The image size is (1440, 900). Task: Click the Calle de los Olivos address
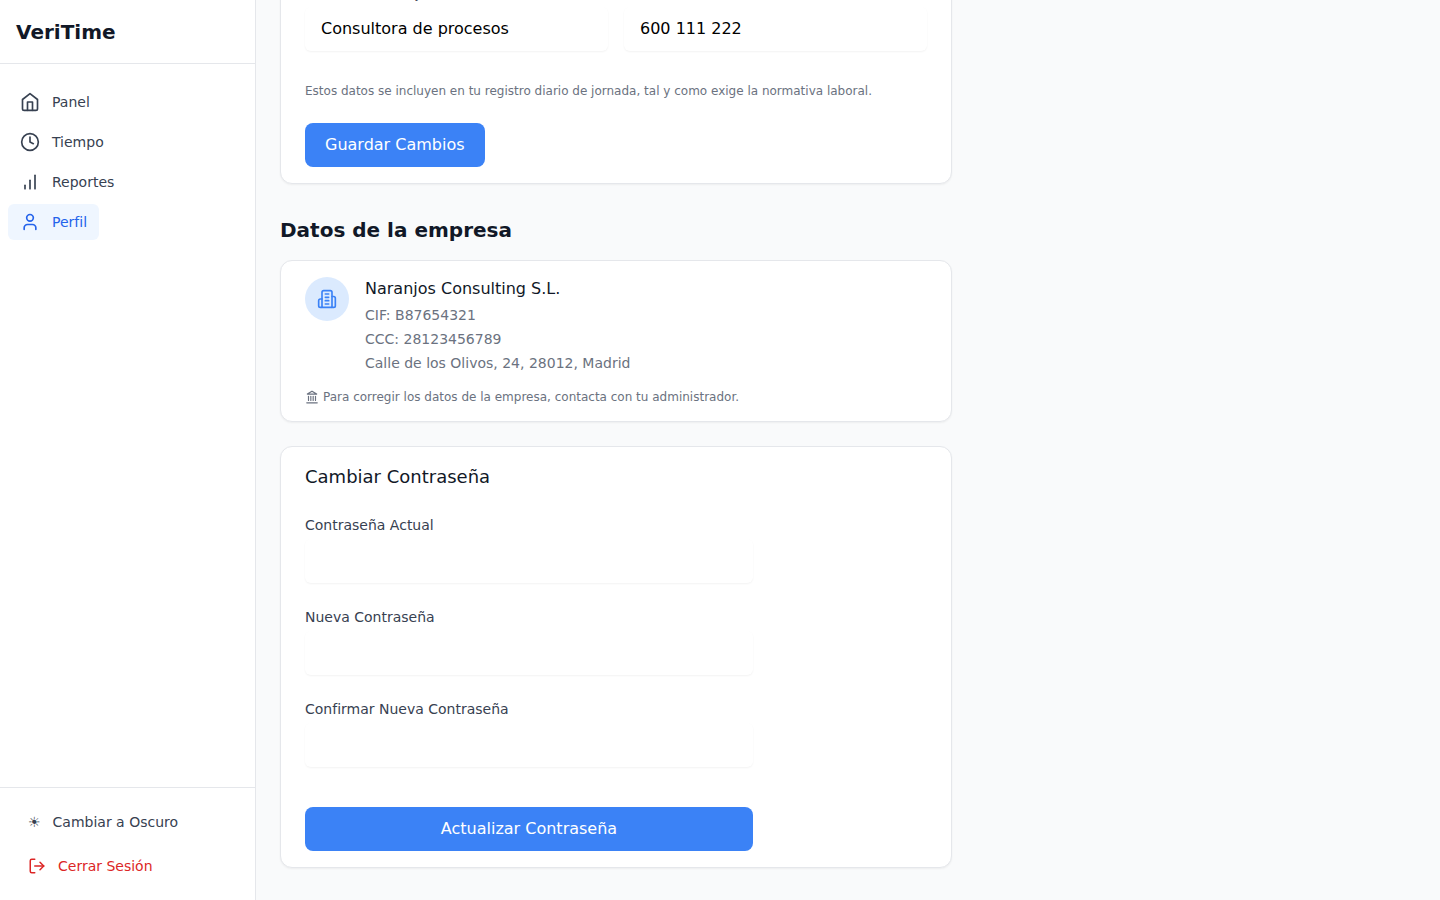tap(497, 363)
